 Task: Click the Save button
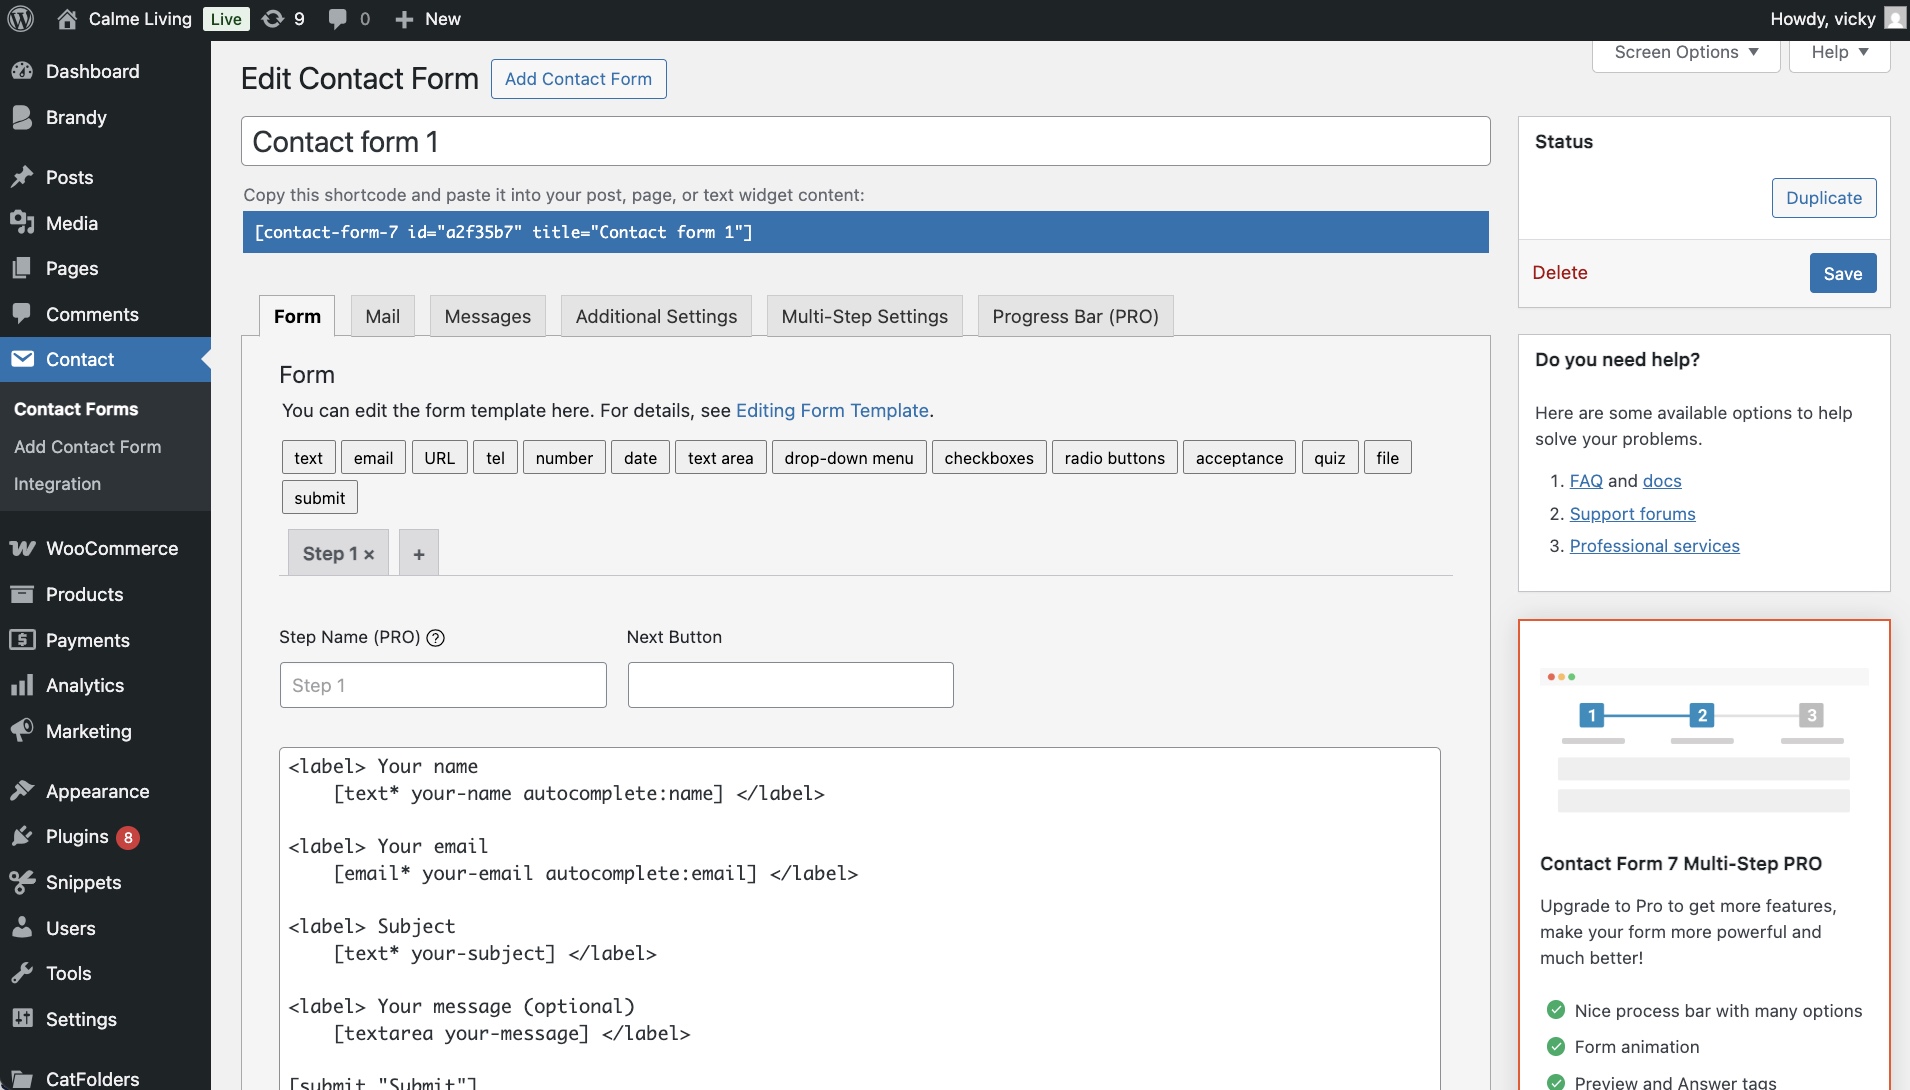[1843, 273]
